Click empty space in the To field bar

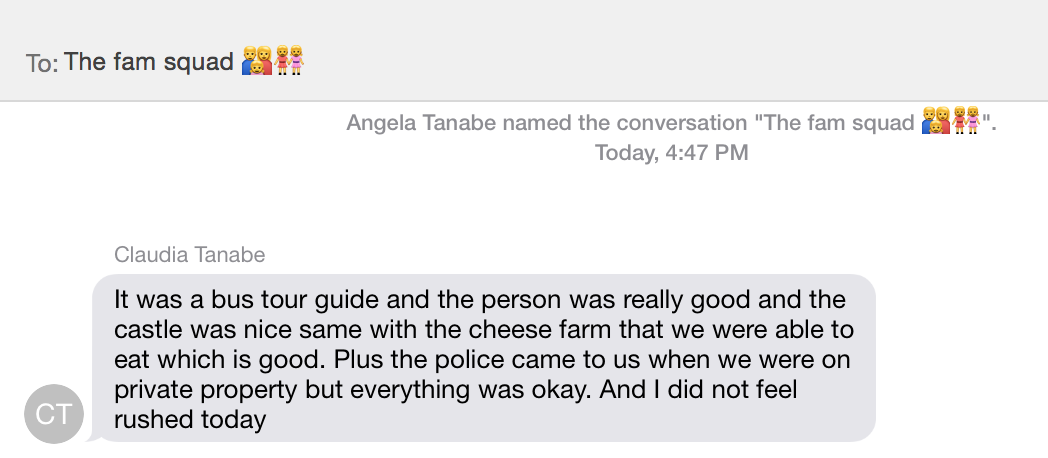coord(668,62)
